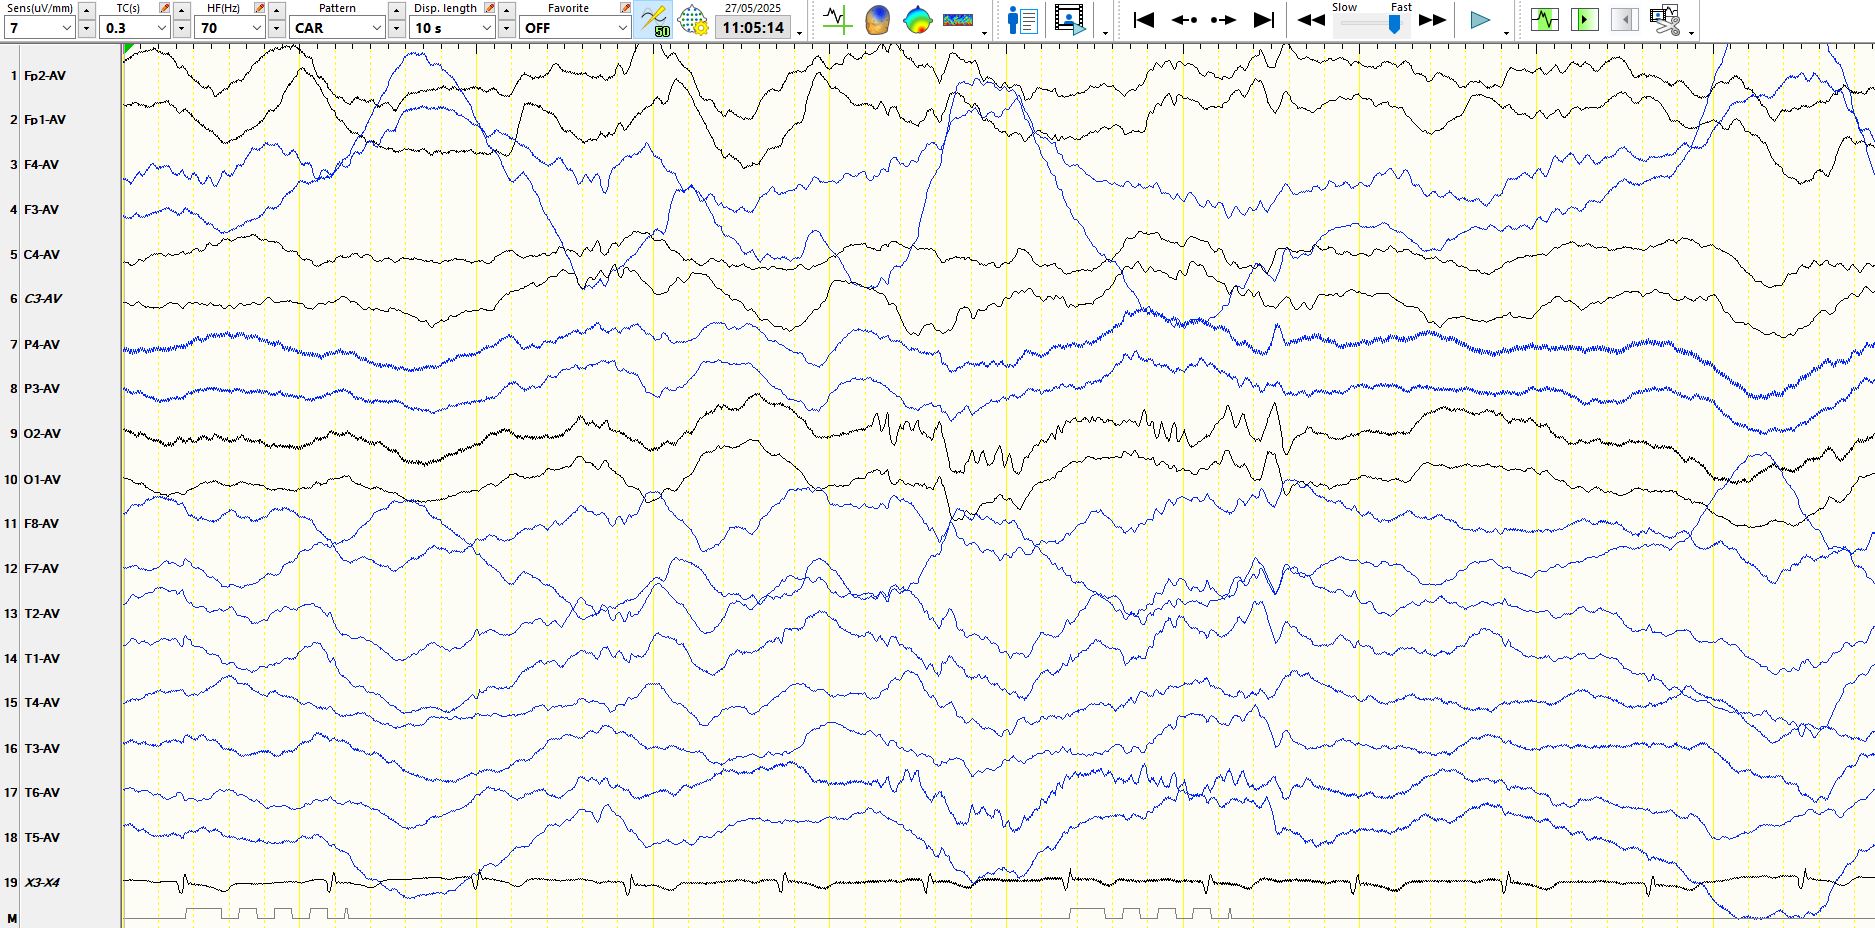Expand the overflow arrow after scissors tool
Screen dimensions: 1875x928
(x=1691, y=33)
